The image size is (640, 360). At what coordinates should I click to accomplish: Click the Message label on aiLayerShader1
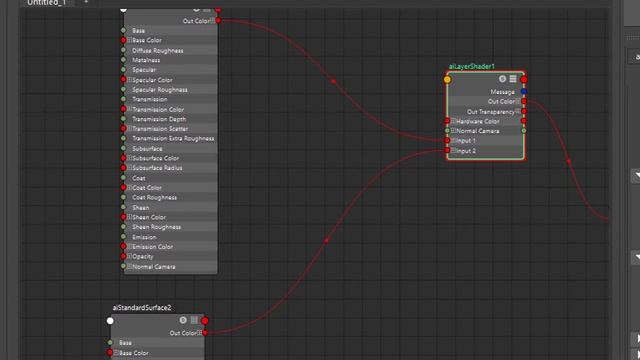pos(502,92)
